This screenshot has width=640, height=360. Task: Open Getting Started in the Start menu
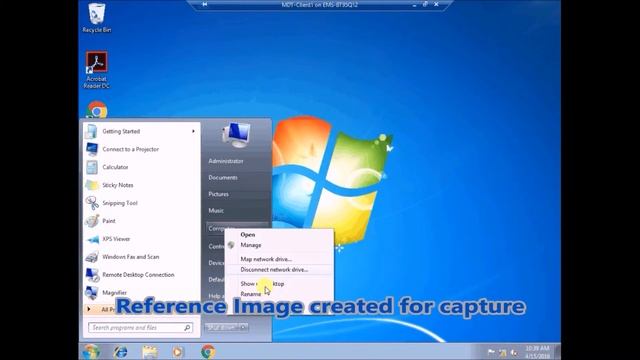pyautogui.click(x=141, y=131)
